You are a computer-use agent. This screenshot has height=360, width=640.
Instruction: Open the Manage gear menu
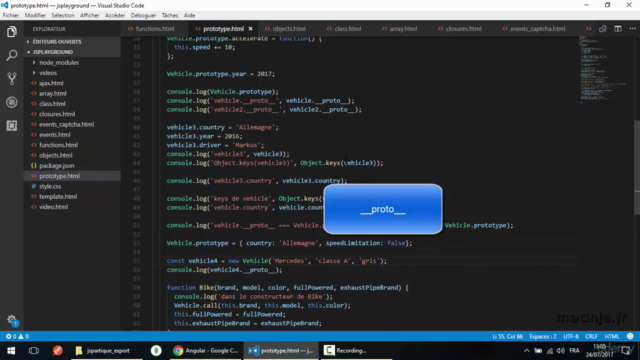(11, 320)
